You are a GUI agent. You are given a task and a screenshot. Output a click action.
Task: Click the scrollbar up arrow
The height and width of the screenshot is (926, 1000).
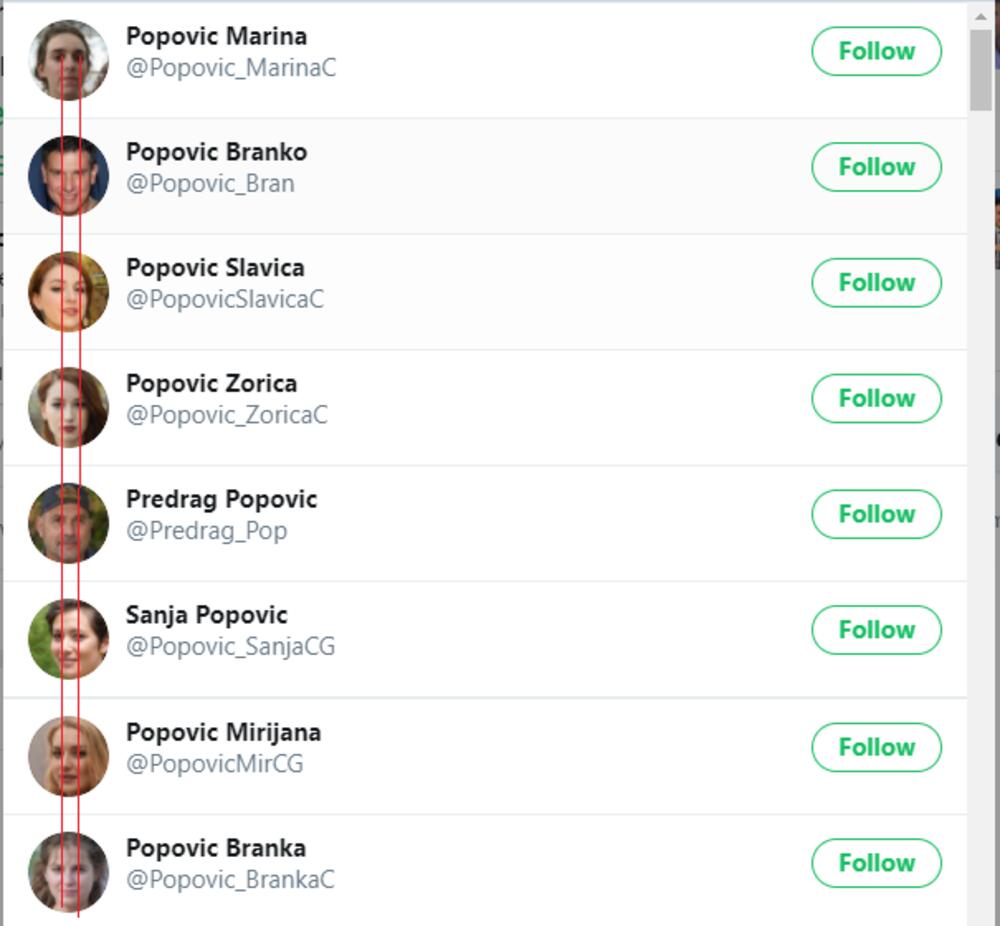click(x=981, y=14)
